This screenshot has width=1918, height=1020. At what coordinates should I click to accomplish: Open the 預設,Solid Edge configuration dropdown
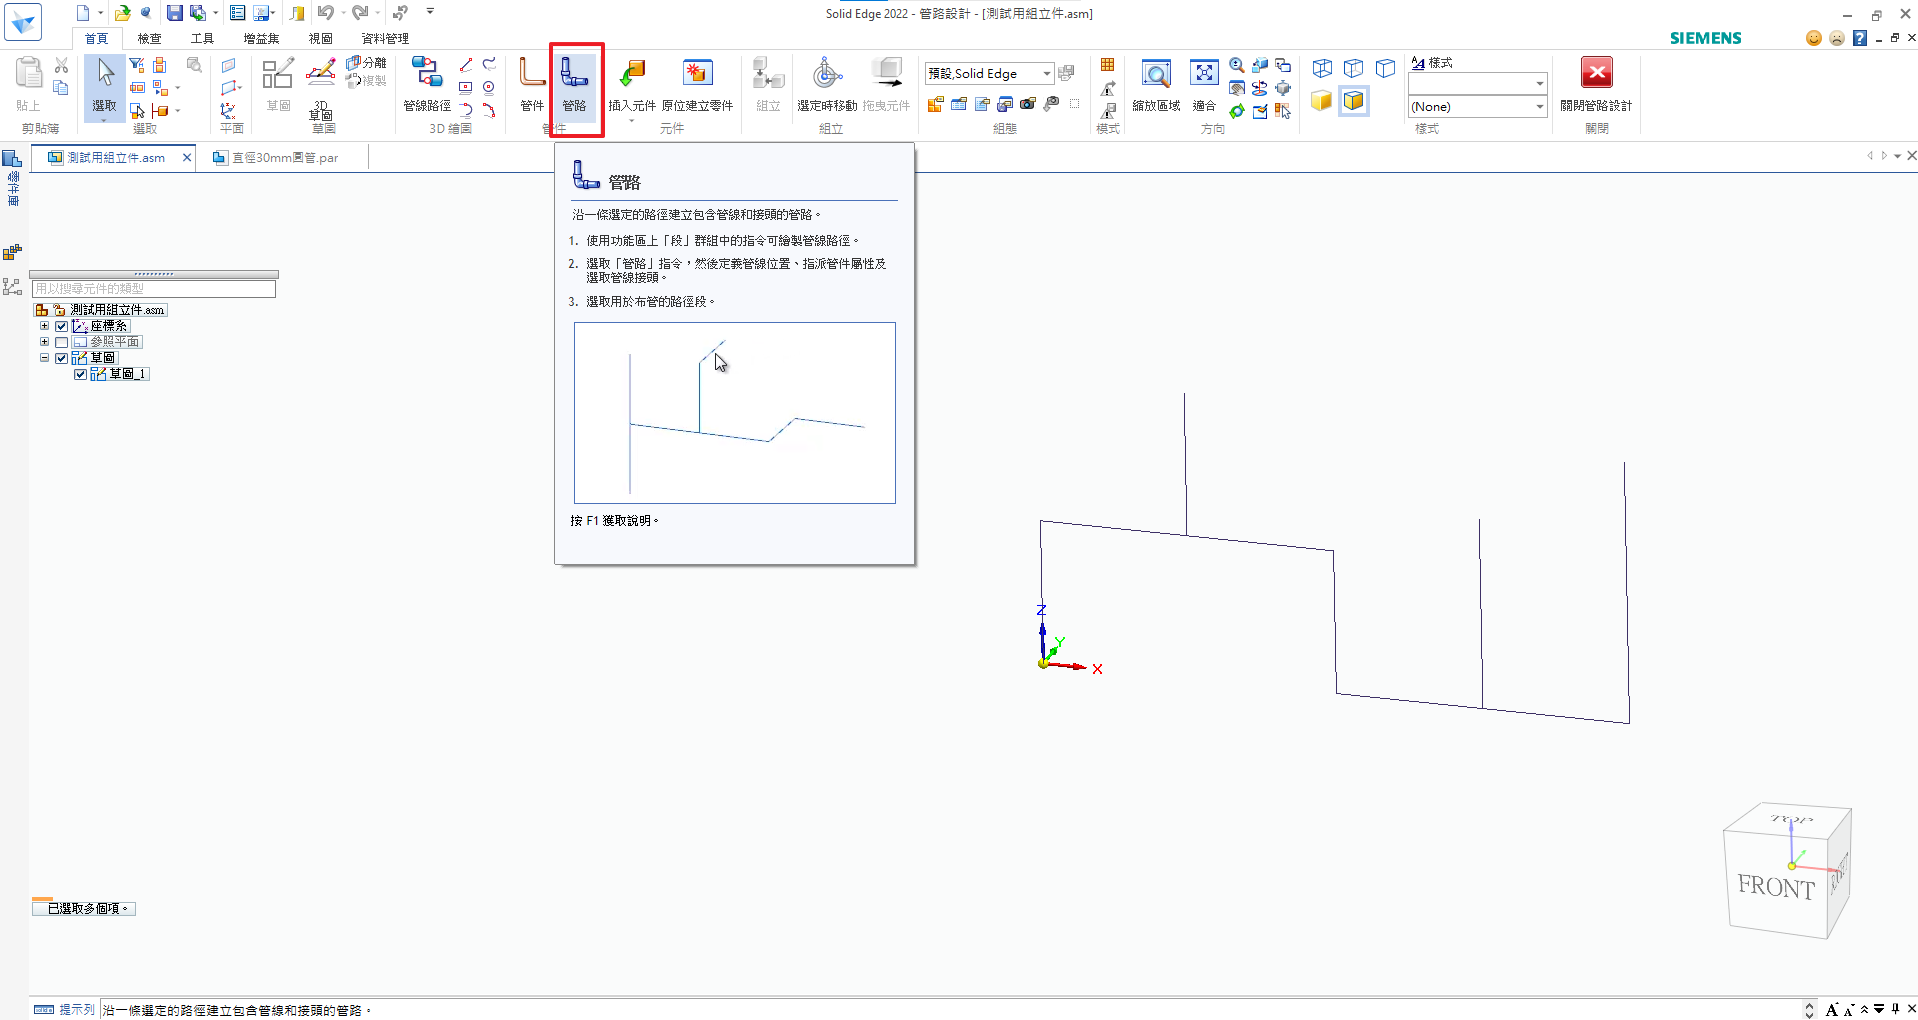(x=1047, y=73)
